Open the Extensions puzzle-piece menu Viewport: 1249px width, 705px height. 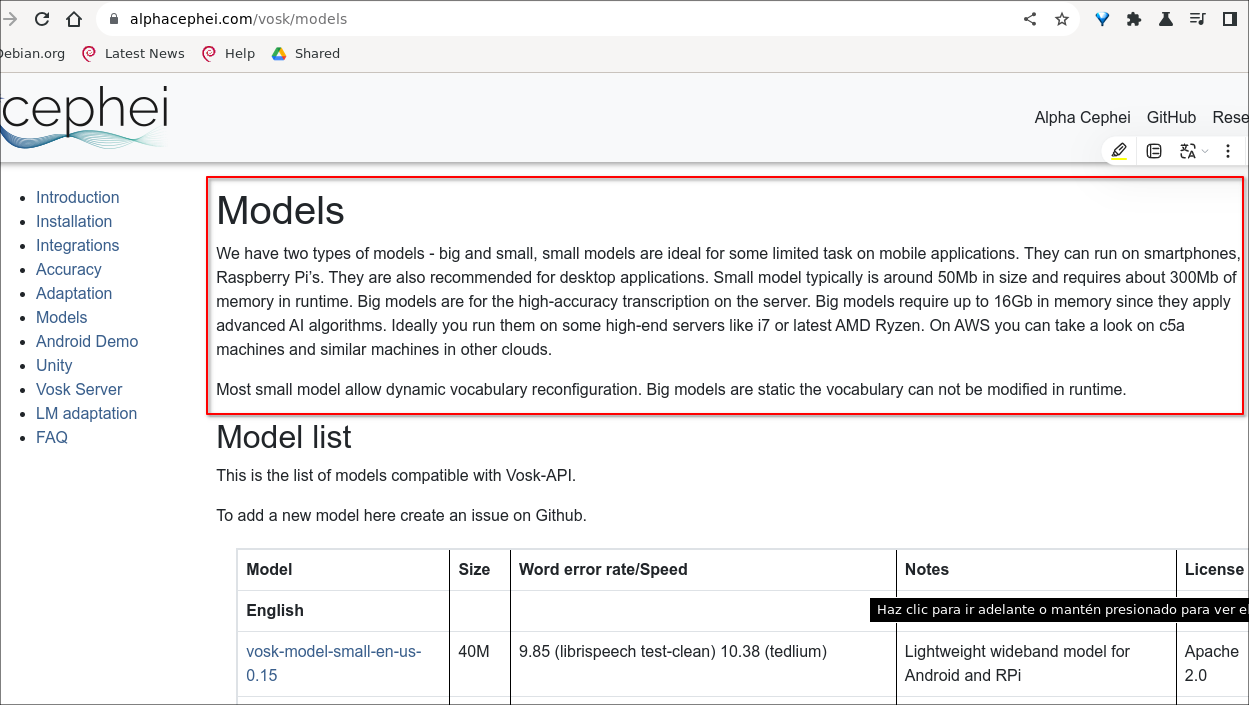1134,19
